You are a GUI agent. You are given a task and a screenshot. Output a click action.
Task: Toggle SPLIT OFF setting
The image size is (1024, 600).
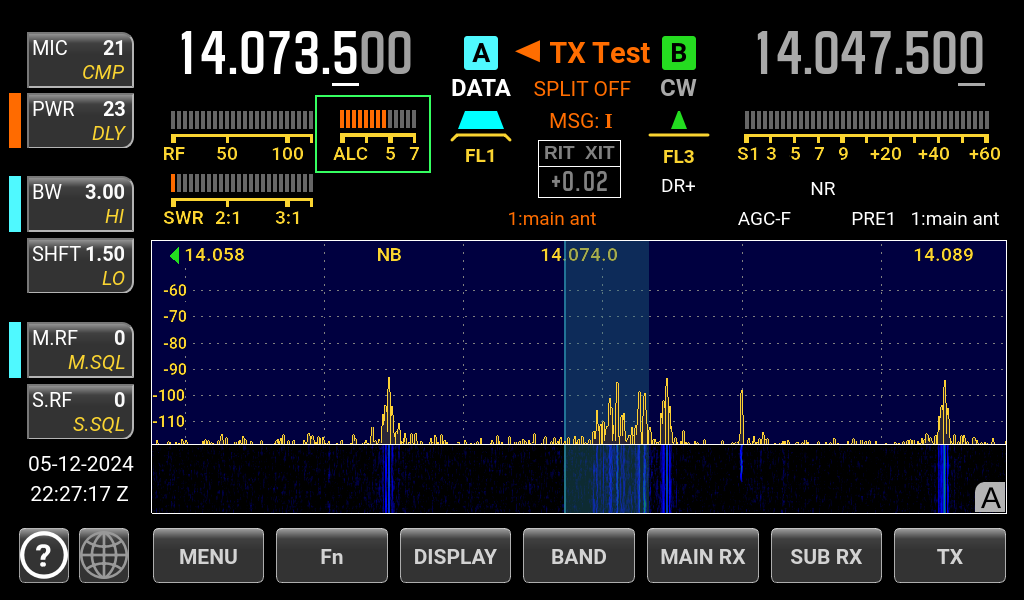click(x=582, y=89)
